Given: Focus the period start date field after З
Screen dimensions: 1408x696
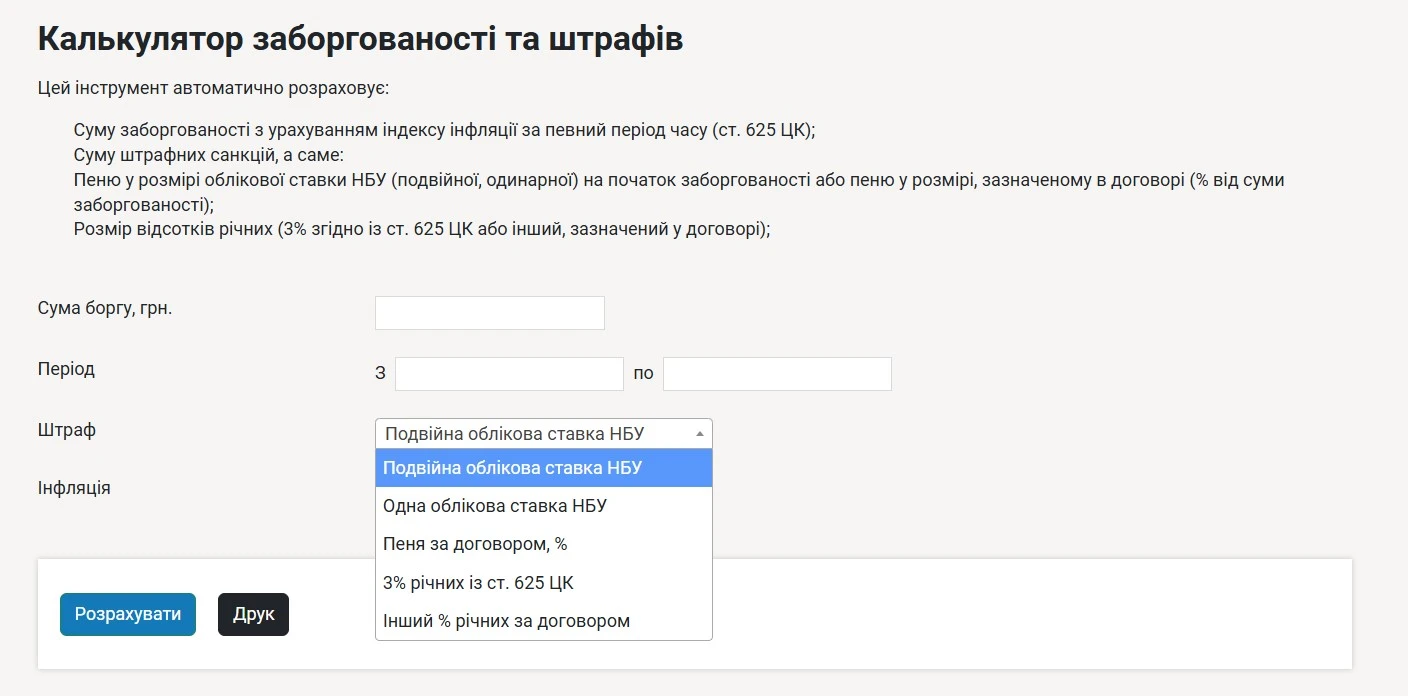Looking at the screenshot, I should pyautogui.click(x=509, y=374).
